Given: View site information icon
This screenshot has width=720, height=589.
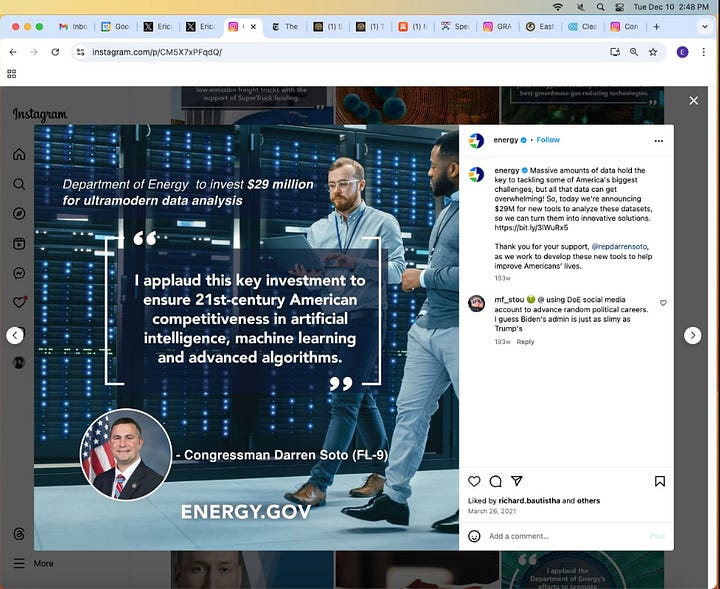Looking at the screenshot, I should click(81, 52).
